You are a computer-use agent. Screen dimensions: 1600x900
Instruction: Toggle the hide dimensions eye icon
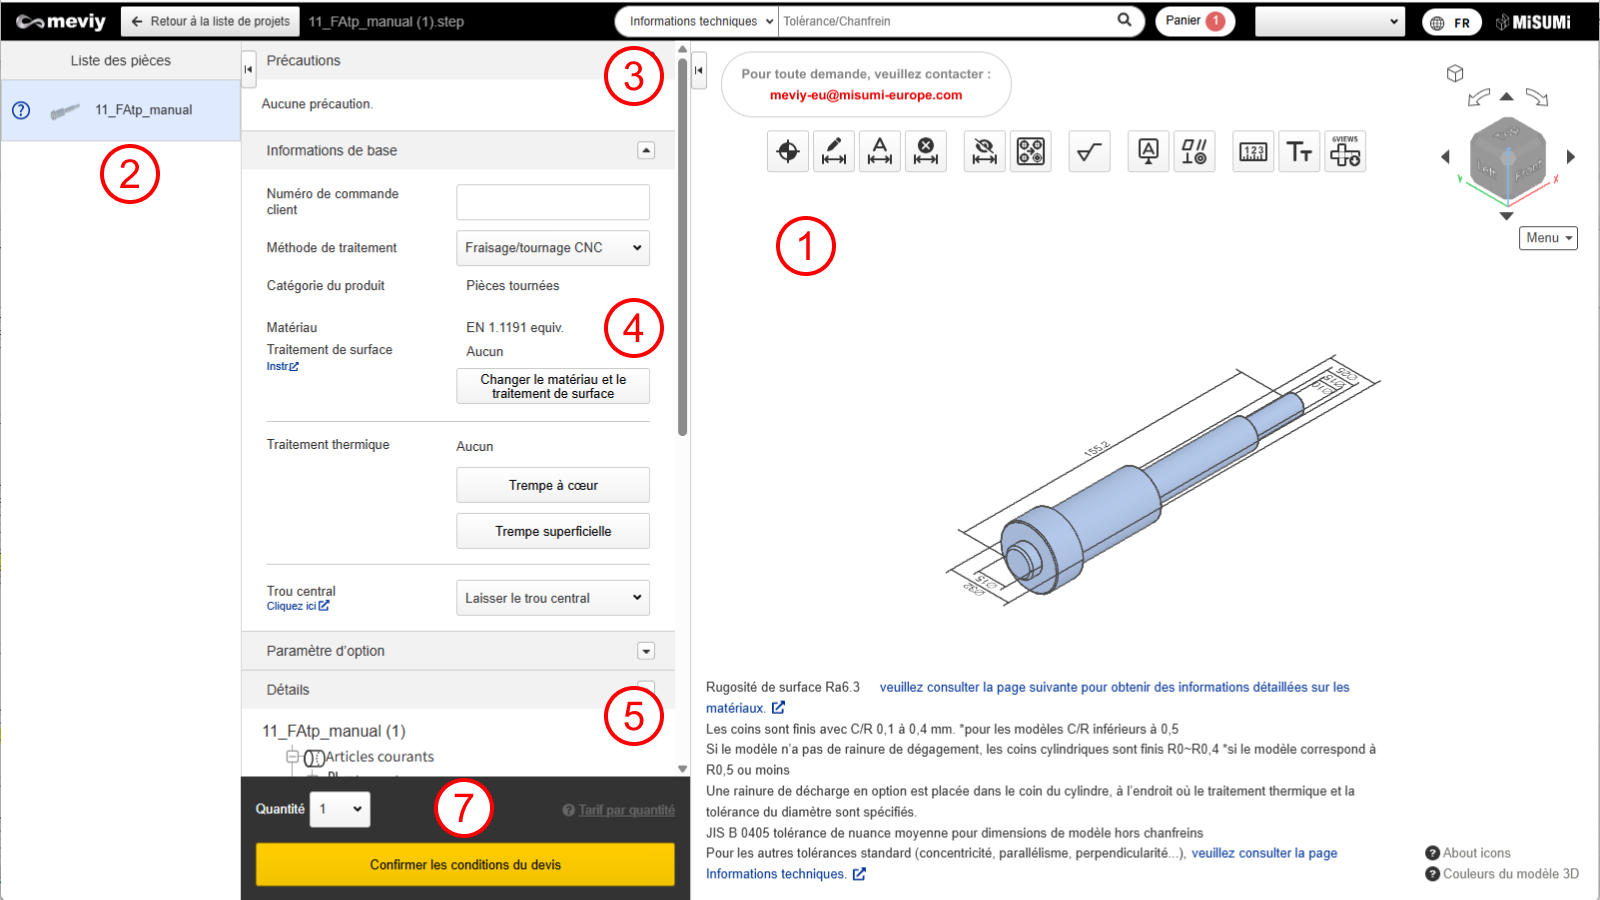(985, 152)
